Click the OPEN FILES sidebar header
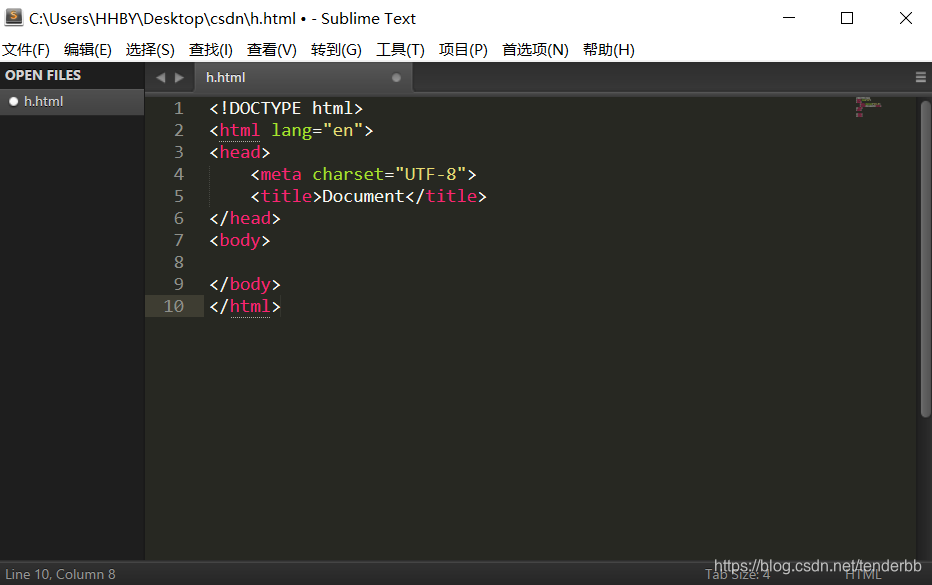The image size is (932, 585). coord(43,76)
